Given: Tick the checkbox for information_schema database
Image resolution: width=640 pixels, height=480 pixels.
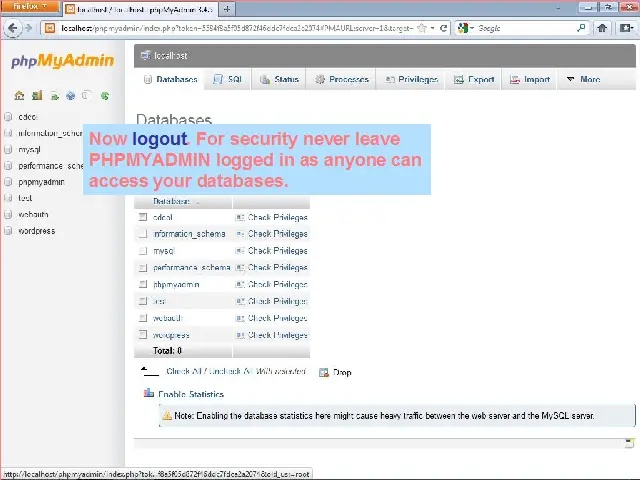Looking at the screenshot, I should (x=143, y=234).
